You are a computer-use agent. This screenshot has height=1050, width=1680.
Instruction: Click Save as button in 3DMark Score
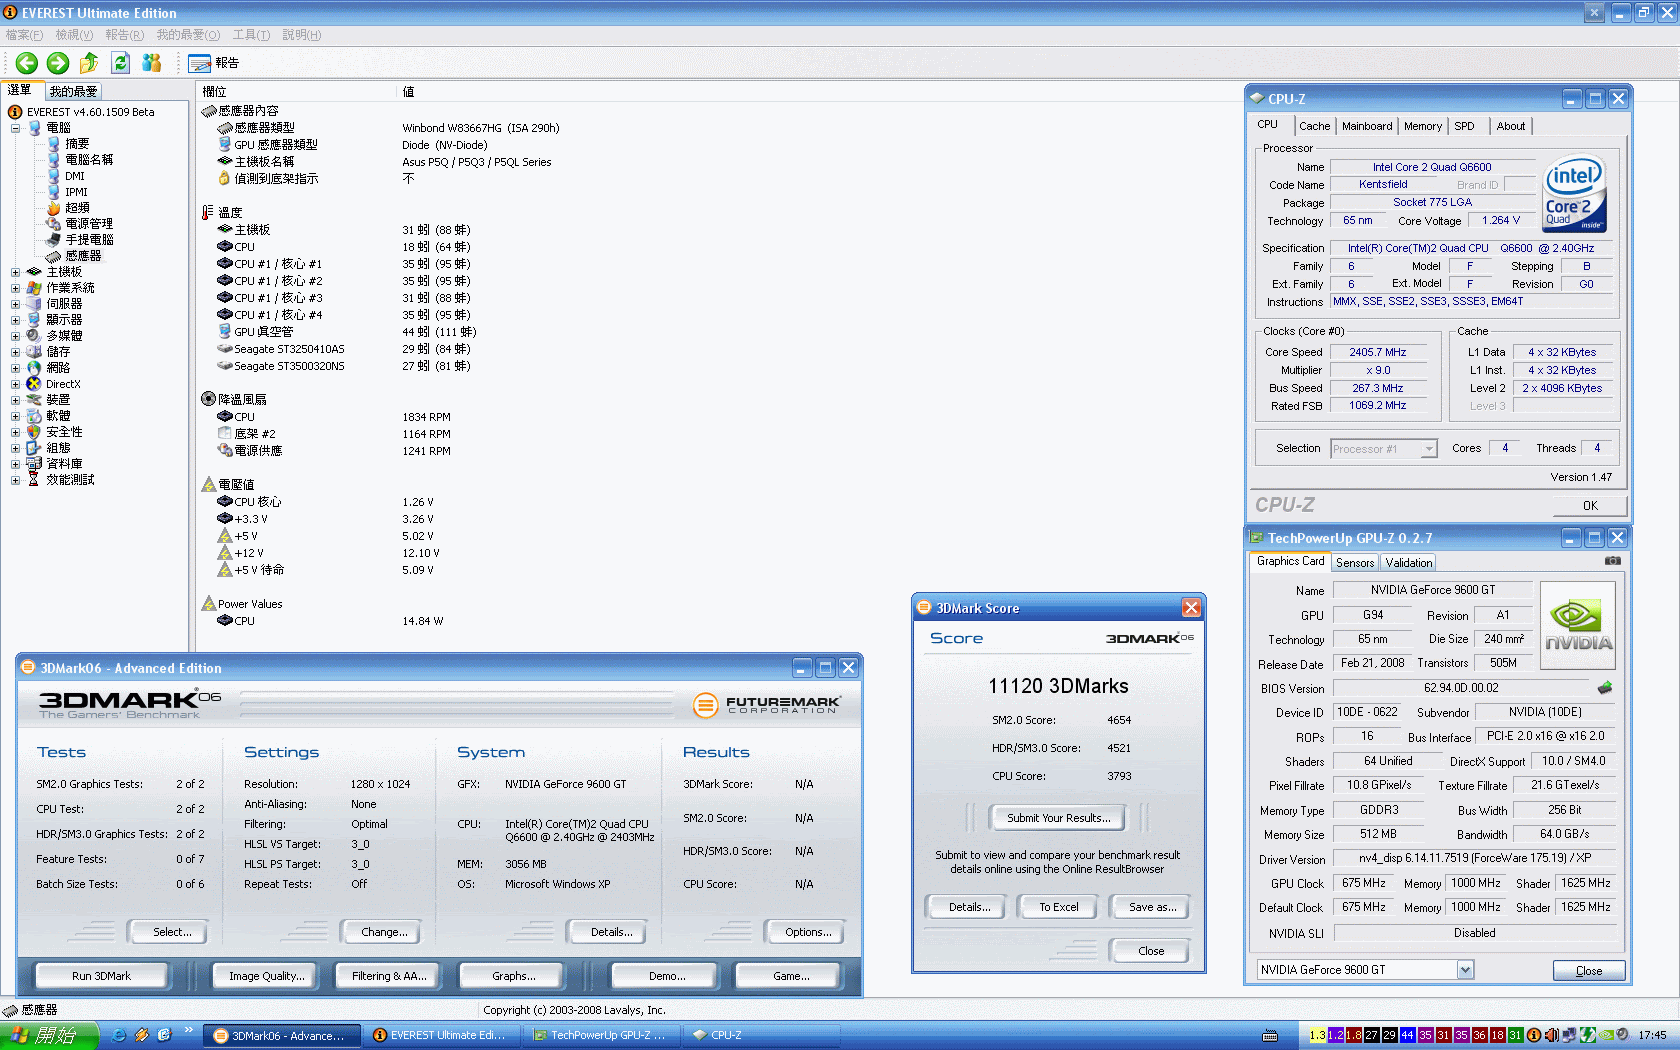tap(1152, 907)
